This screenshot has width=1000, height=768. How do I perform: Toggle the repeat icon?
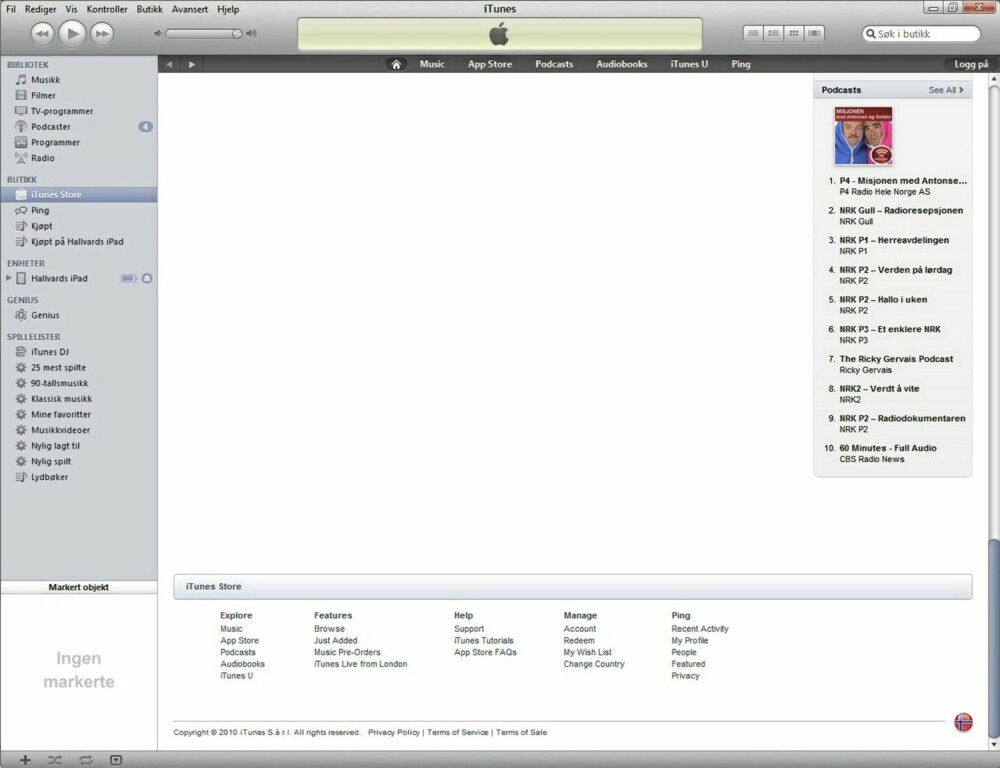click(x=85, y=760)
